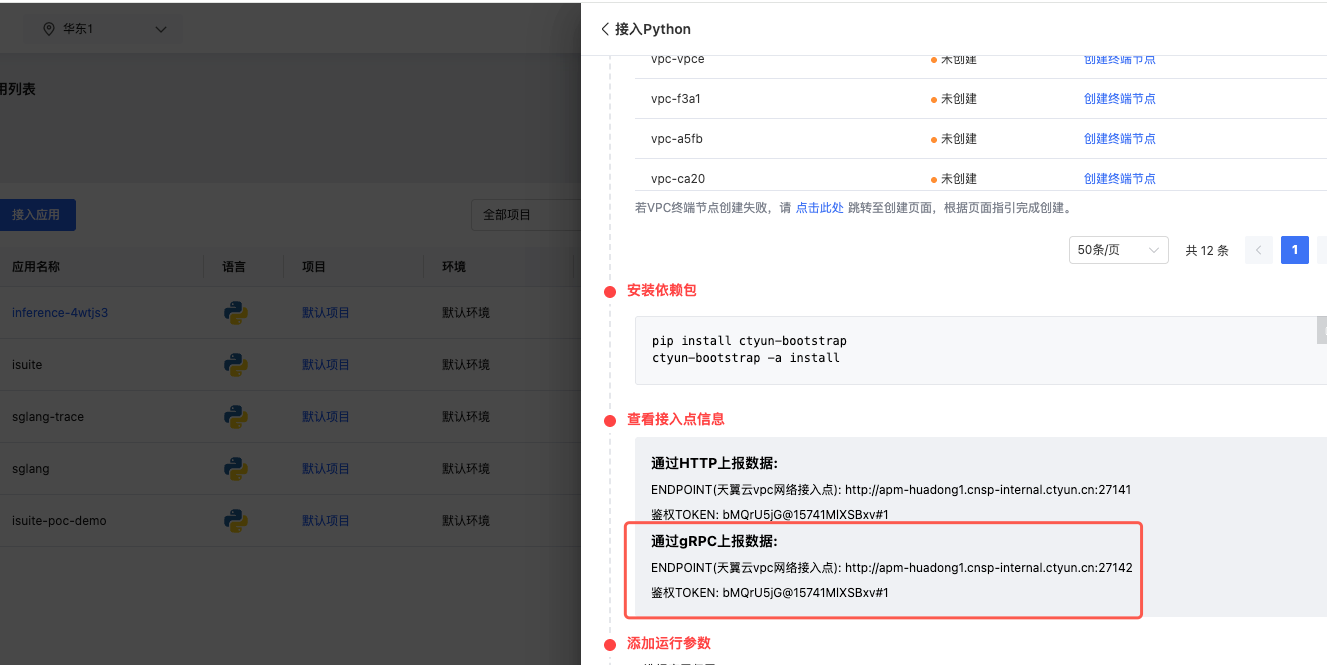Click the pip install ctyun-bootstrap command line
Screen dimensions: 1327x665
tap(749, 341)
